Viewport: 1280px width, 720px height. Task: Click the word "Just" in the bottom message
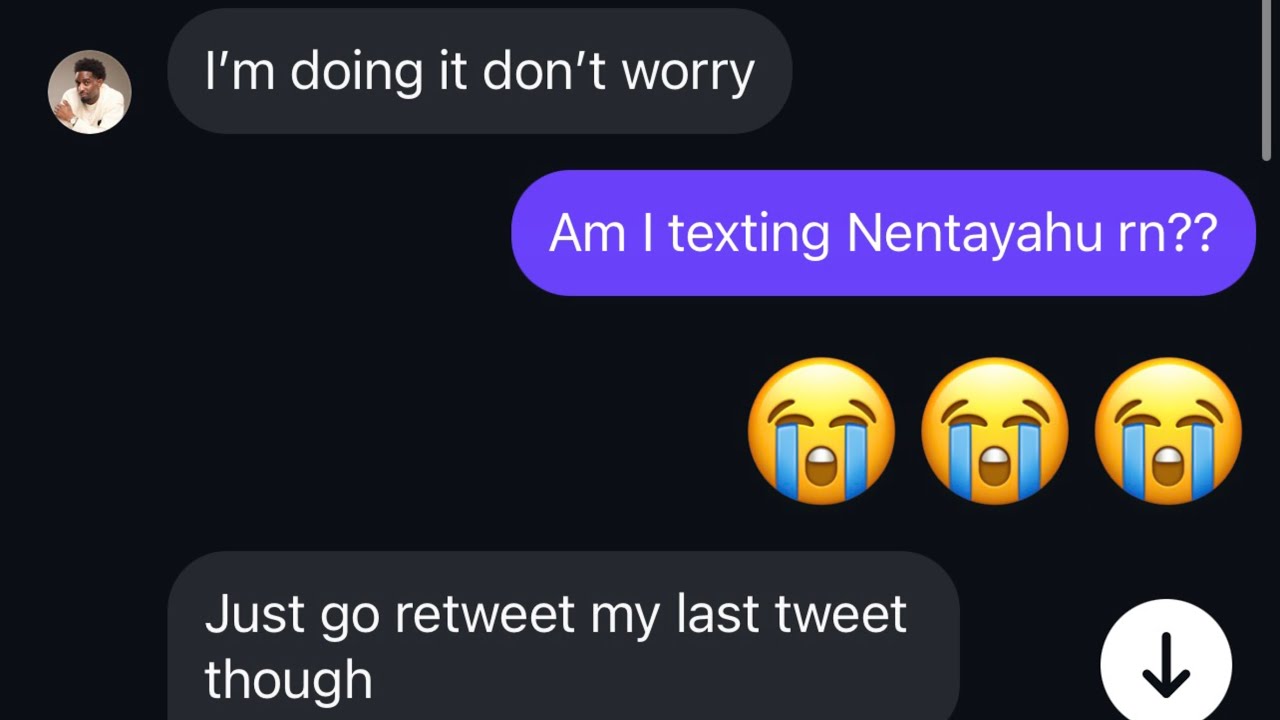[255, 614]
